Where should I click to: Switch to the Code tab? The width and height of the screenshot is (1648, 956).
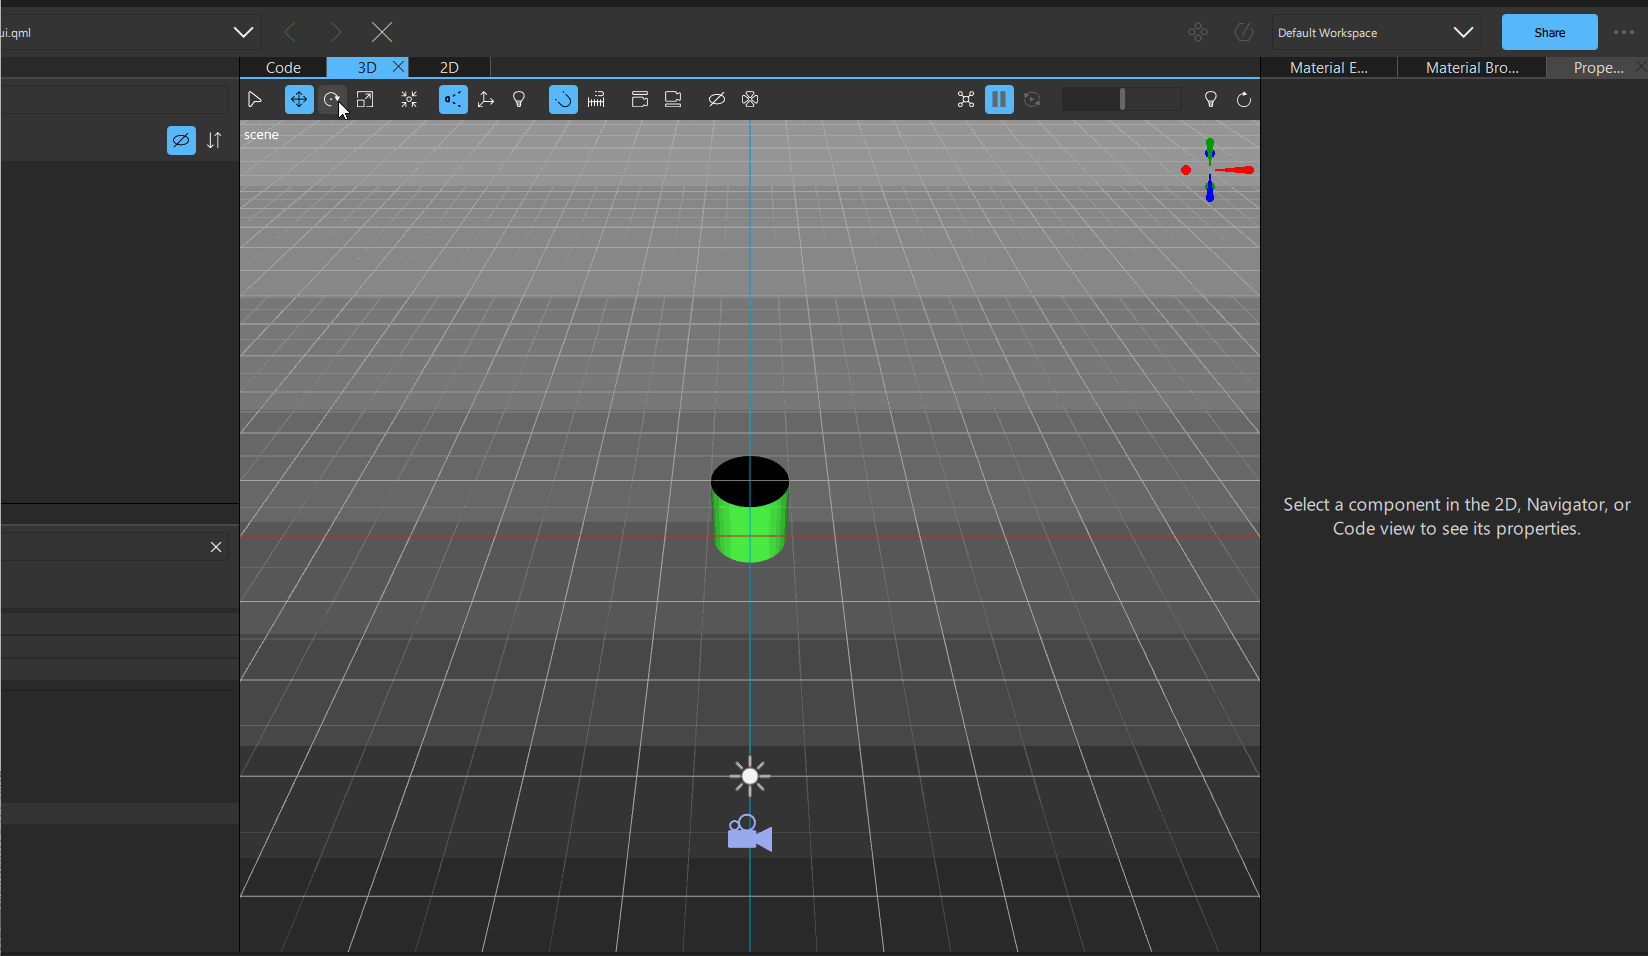pyautogui.click(x=283, y=67)
